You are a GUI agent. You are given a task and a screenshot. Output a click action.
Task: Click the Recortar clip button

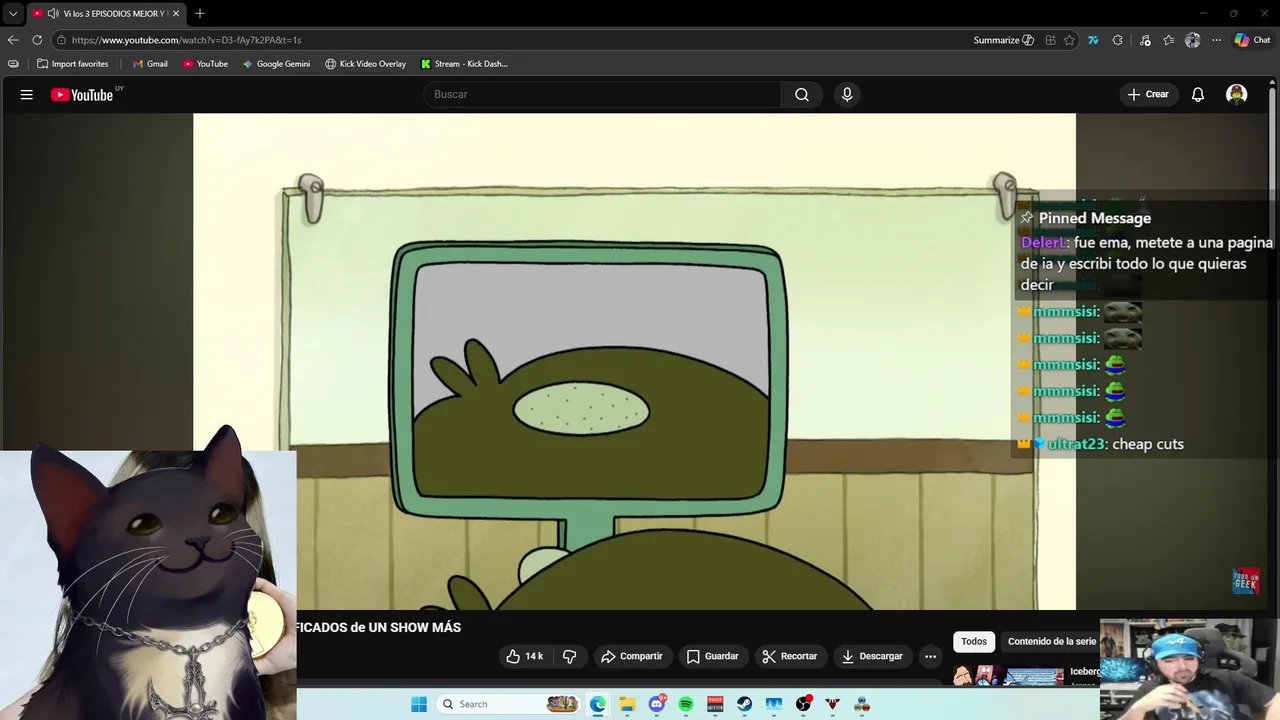[x=790, y=656]
